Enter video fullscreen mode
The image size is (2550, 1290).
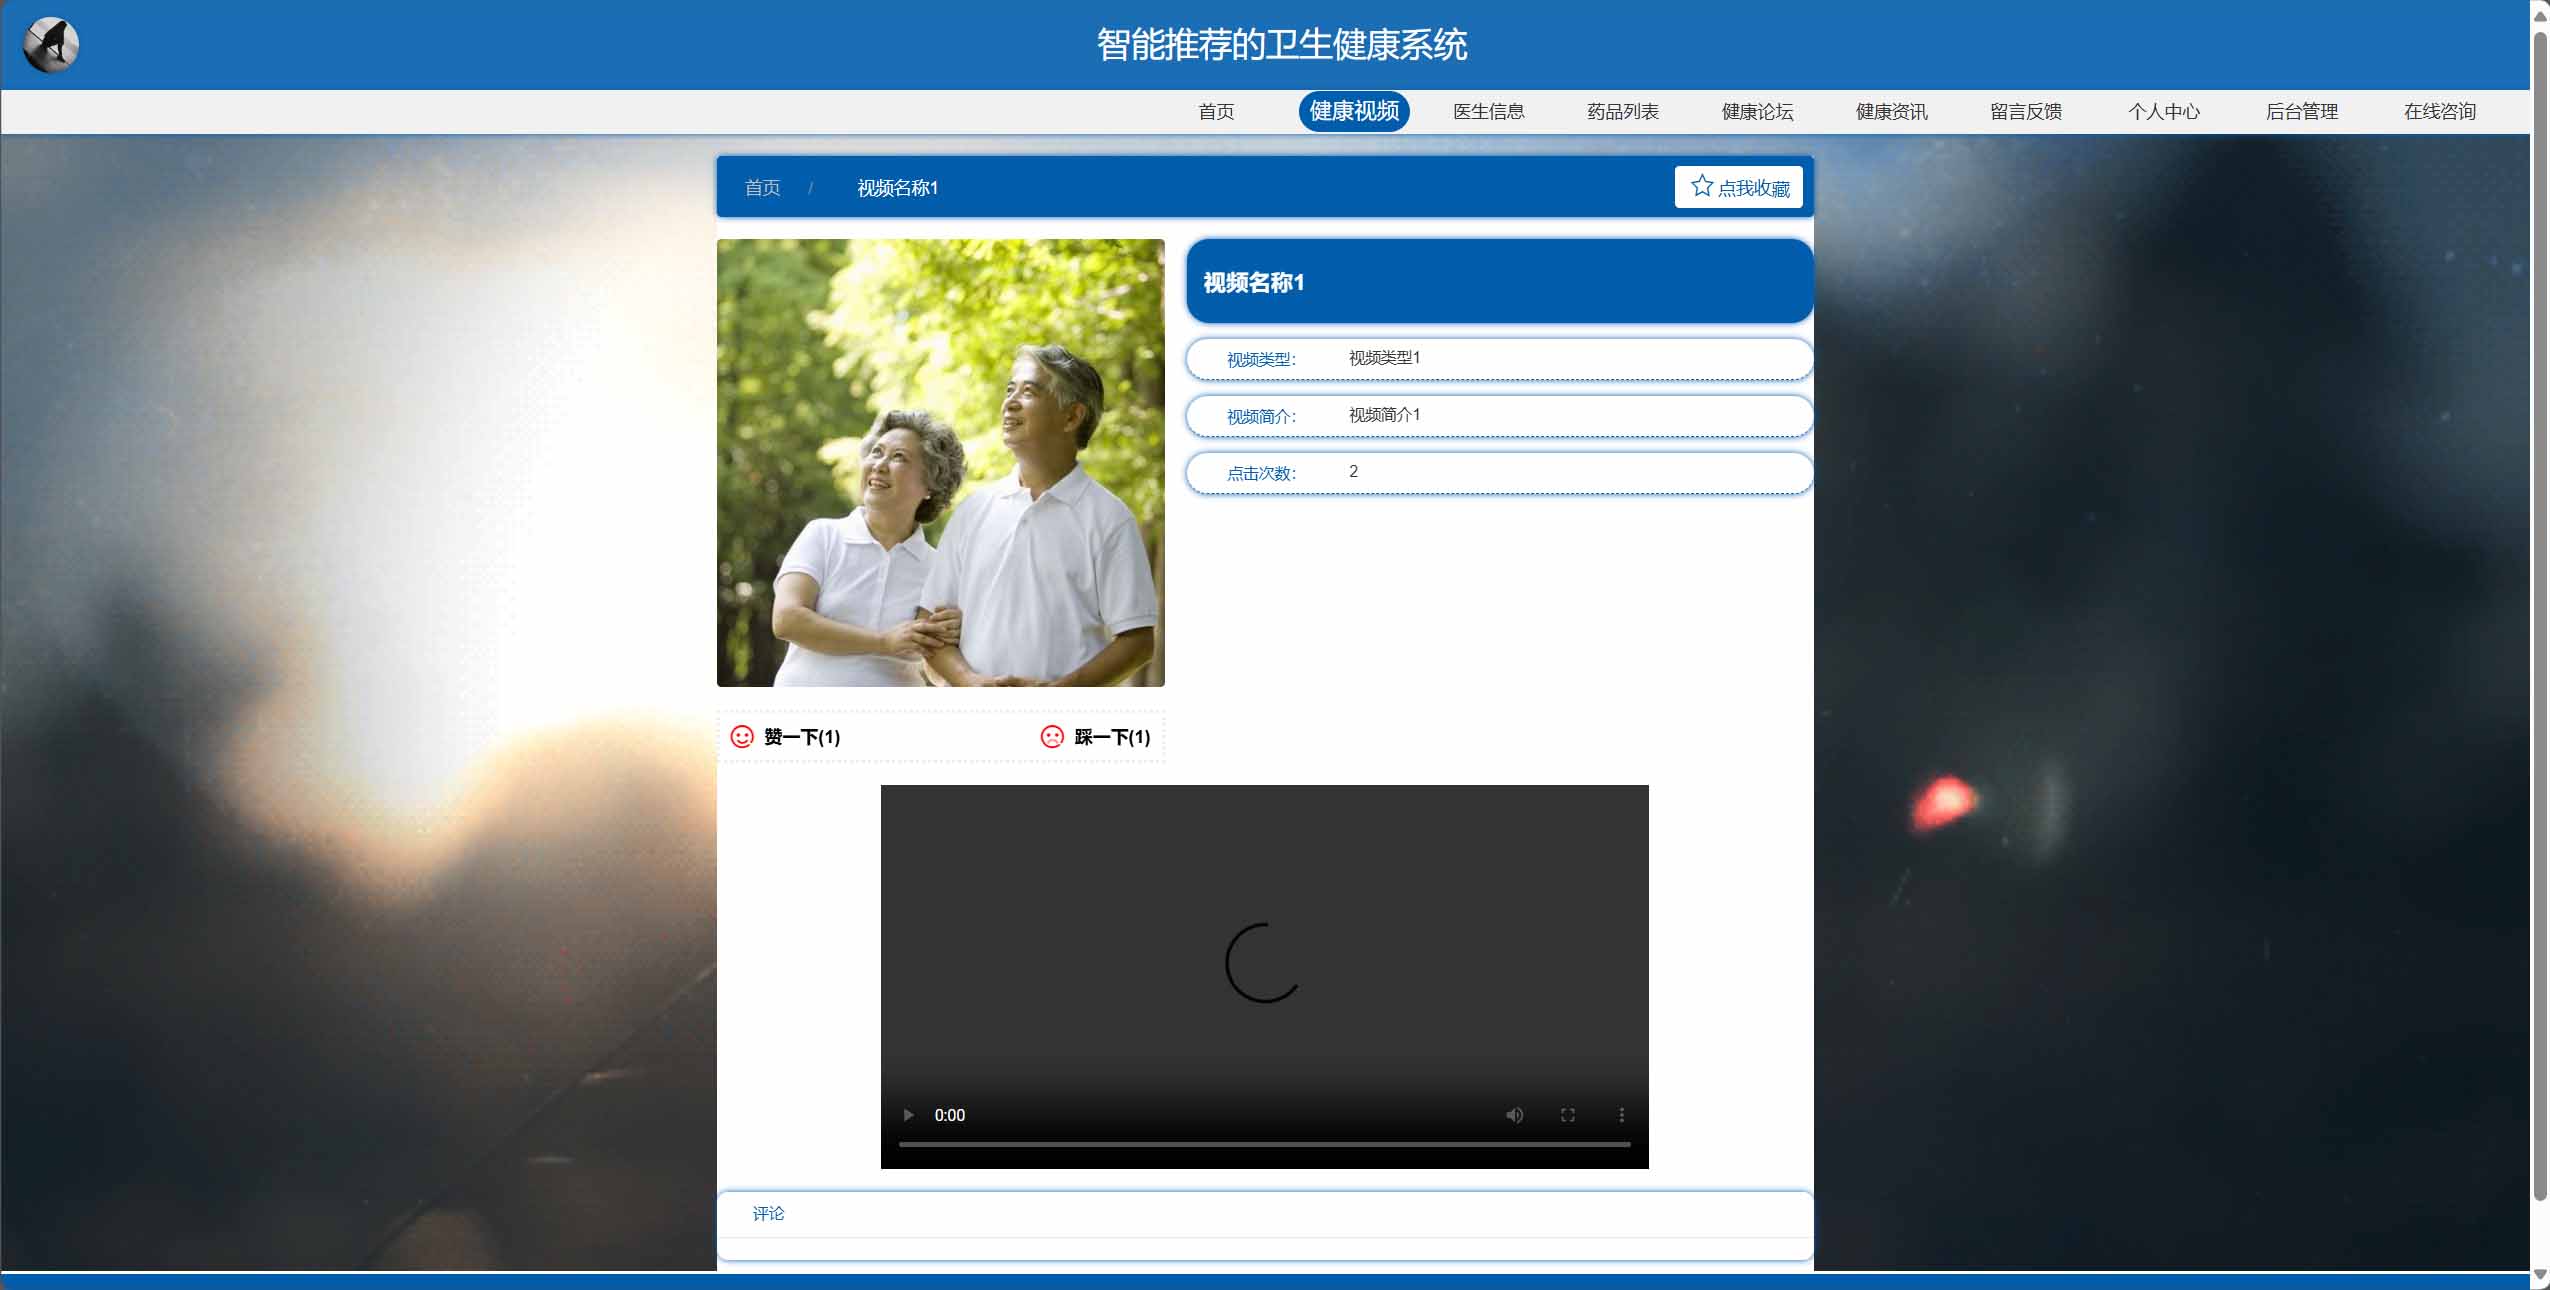coord(1568,1115)
